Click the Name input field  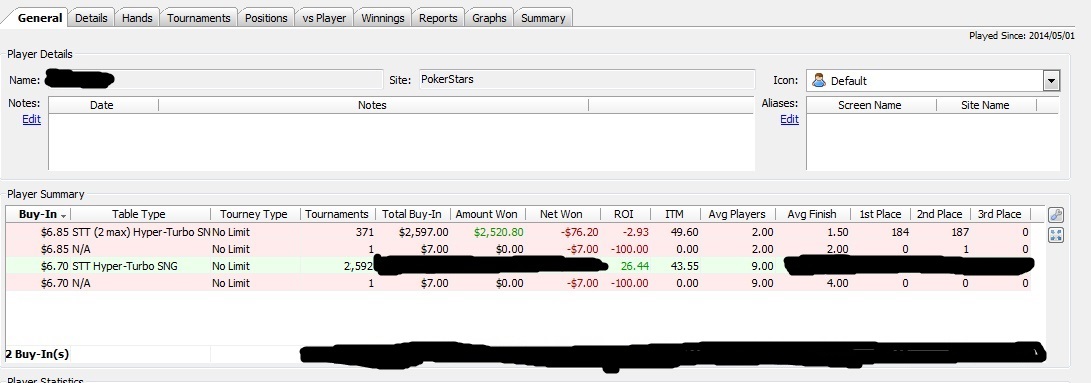[x=214, y=79]
